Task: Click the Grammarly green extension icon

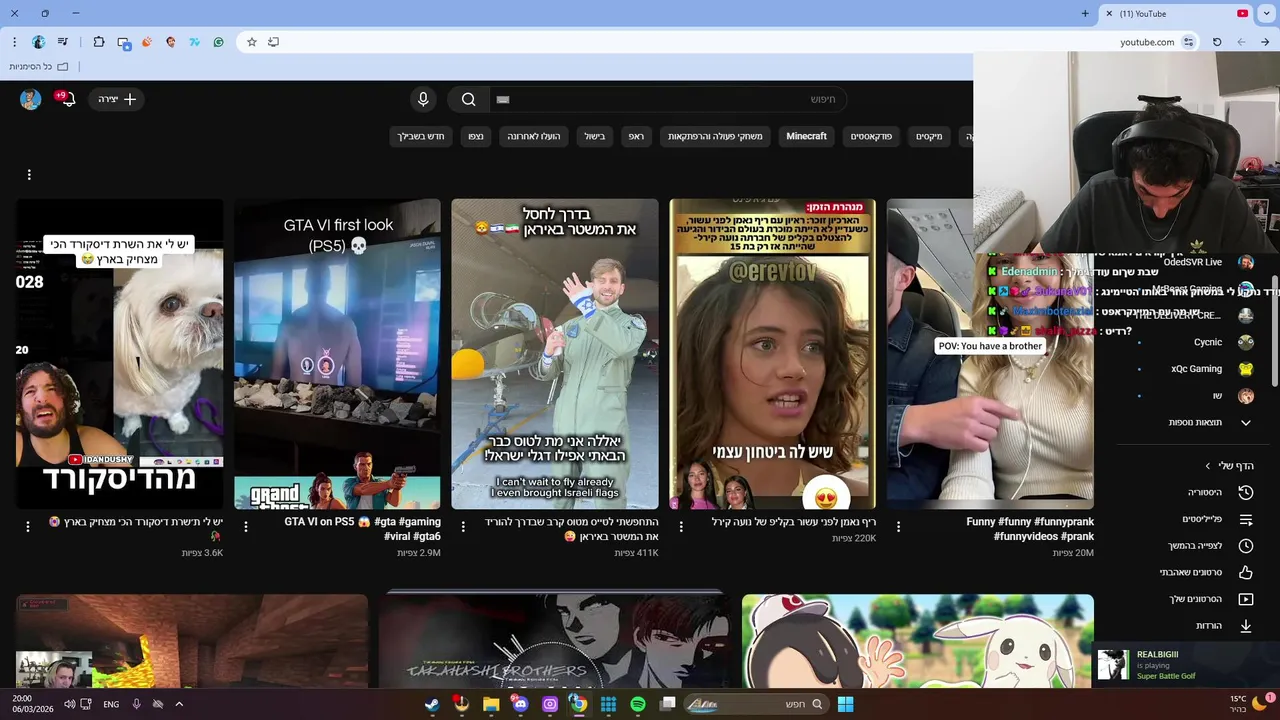Action: click(218, 42)
